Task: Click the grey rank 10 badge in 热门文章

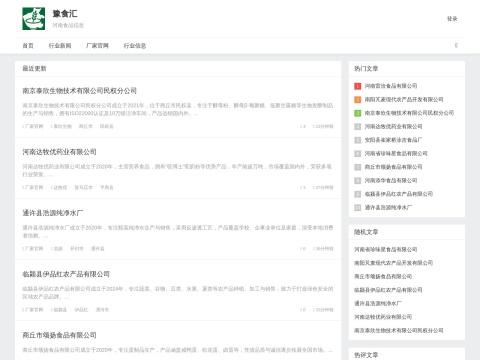Action: click(x=357, y=207)
